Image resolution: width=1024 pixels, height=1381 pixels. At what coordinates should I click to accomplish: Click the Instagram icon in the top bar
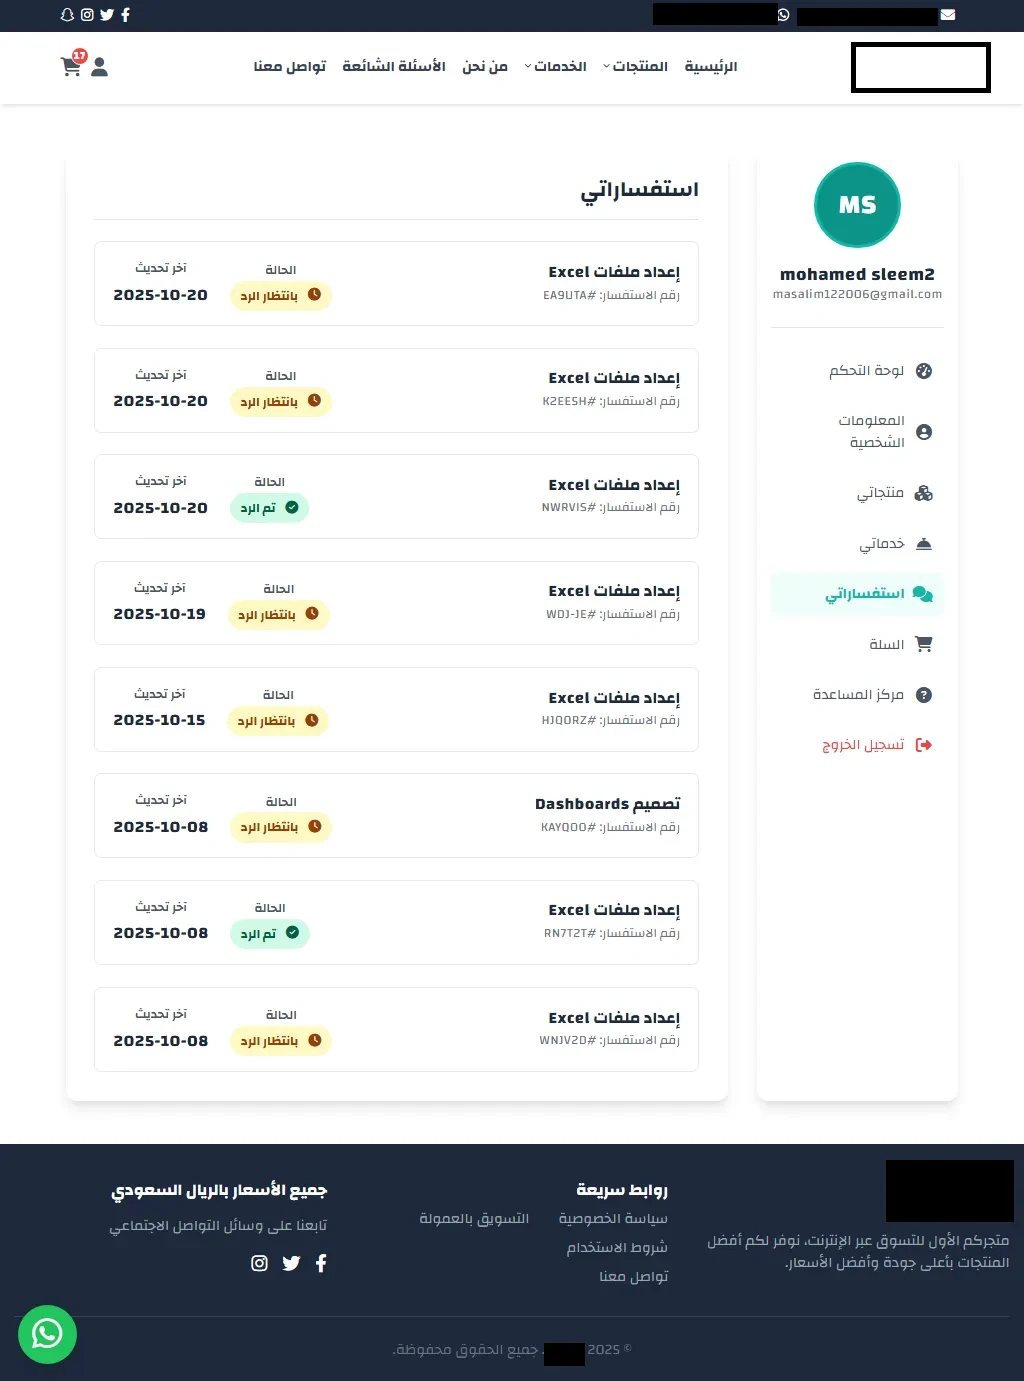pos(86,15)
